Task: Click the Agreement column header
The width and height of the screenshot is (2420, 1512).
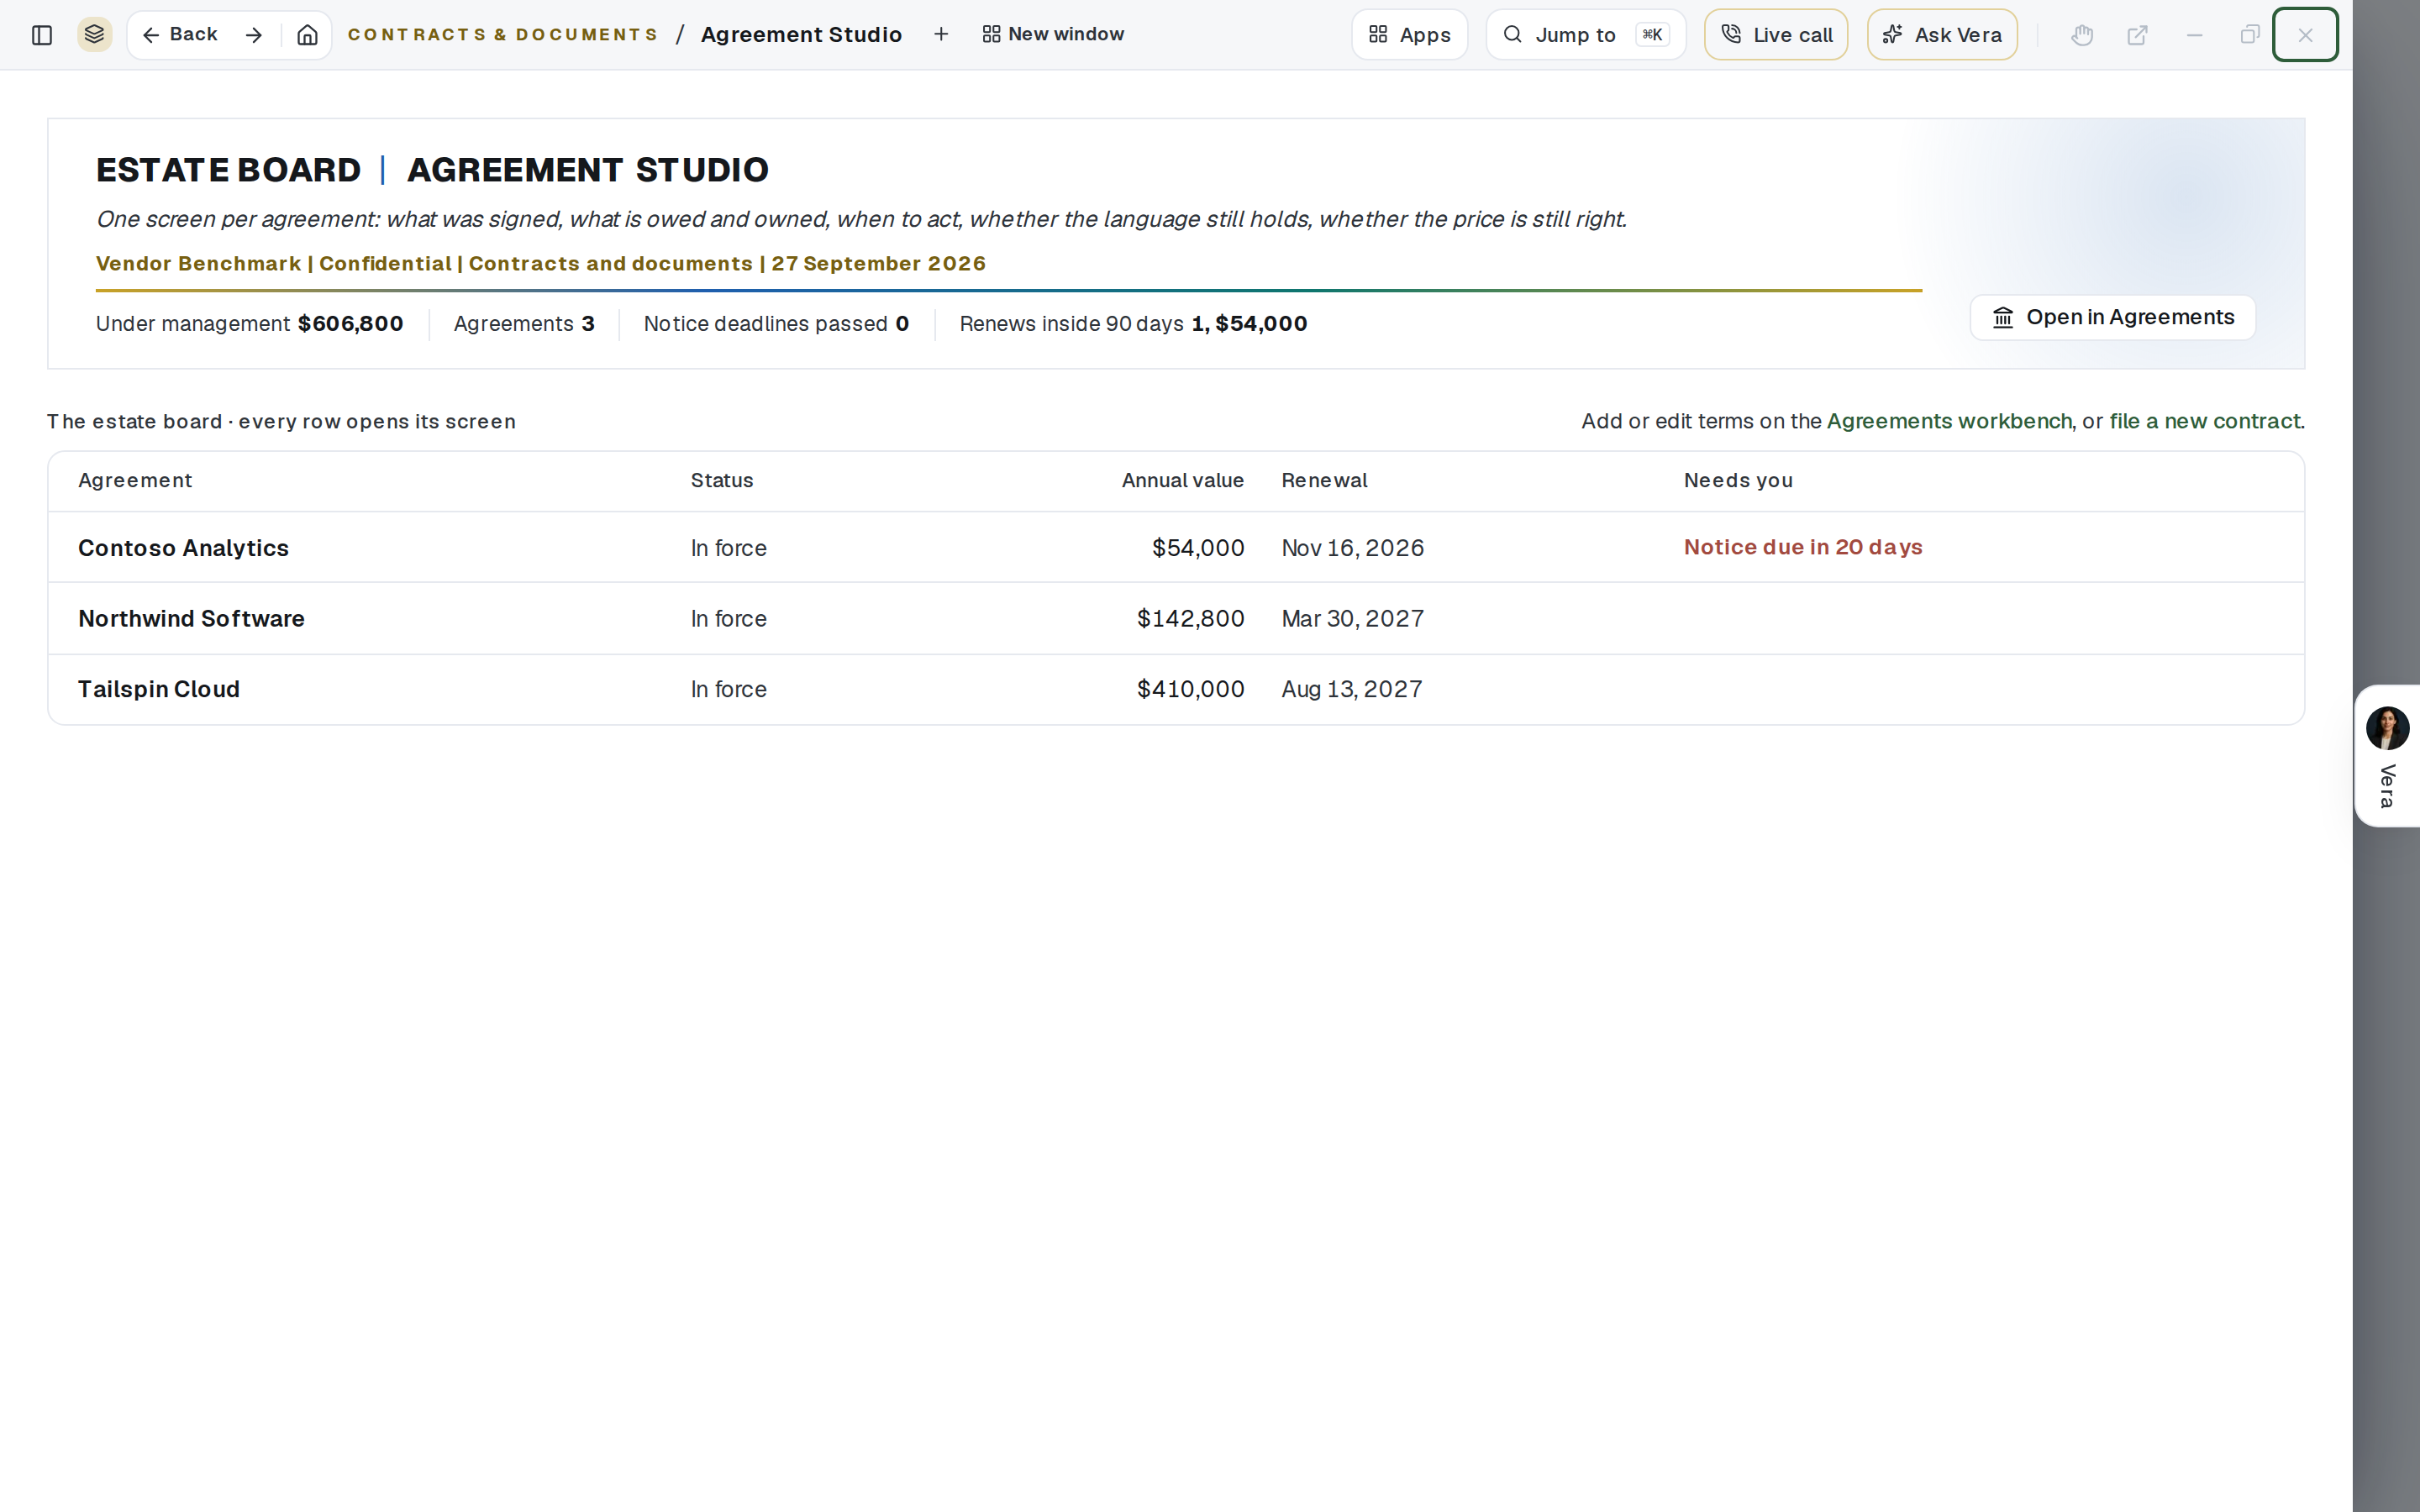Action: click(x=135, y=481)
